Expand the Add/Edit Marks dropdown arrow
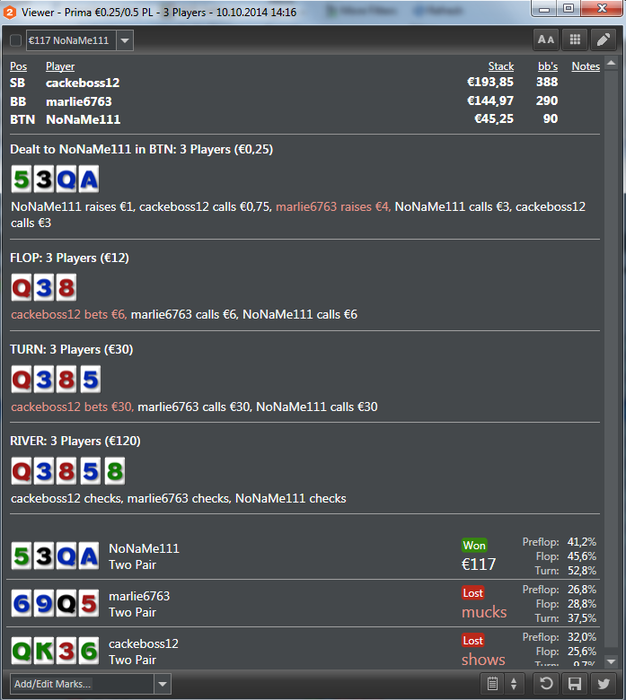Screen dimensions: 626x700 (x=163, y=684)
